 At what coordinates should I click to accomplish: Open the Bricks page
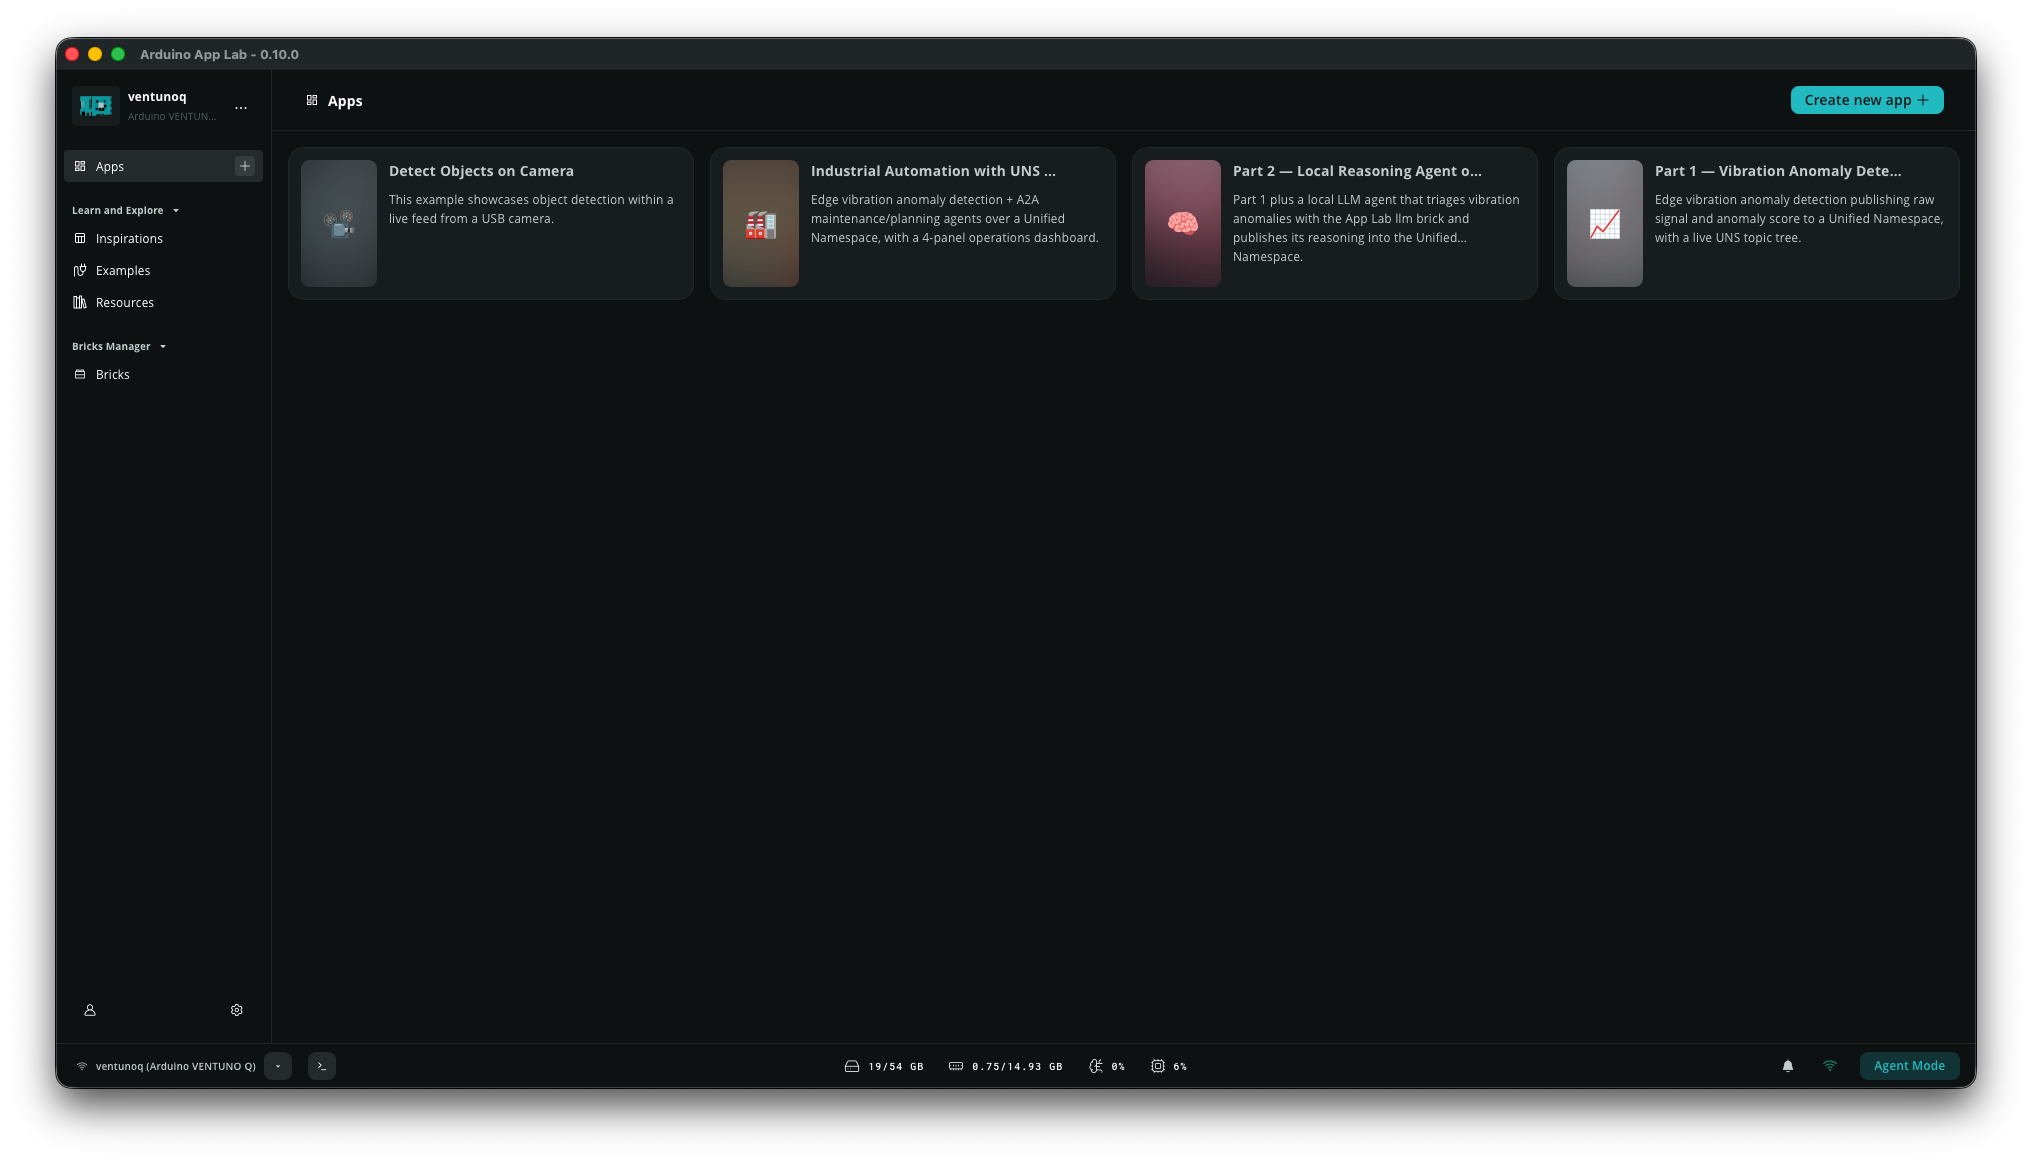click(x=113, y=374)
